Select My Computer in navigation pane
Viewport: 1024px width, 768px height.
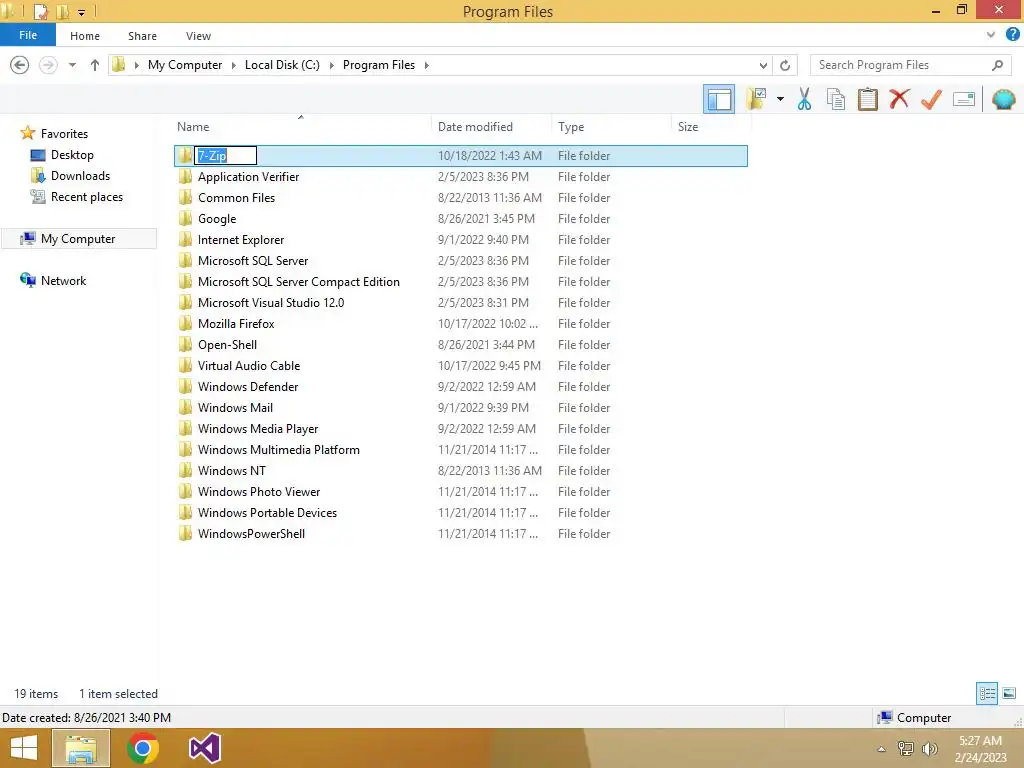coord(78,238)
